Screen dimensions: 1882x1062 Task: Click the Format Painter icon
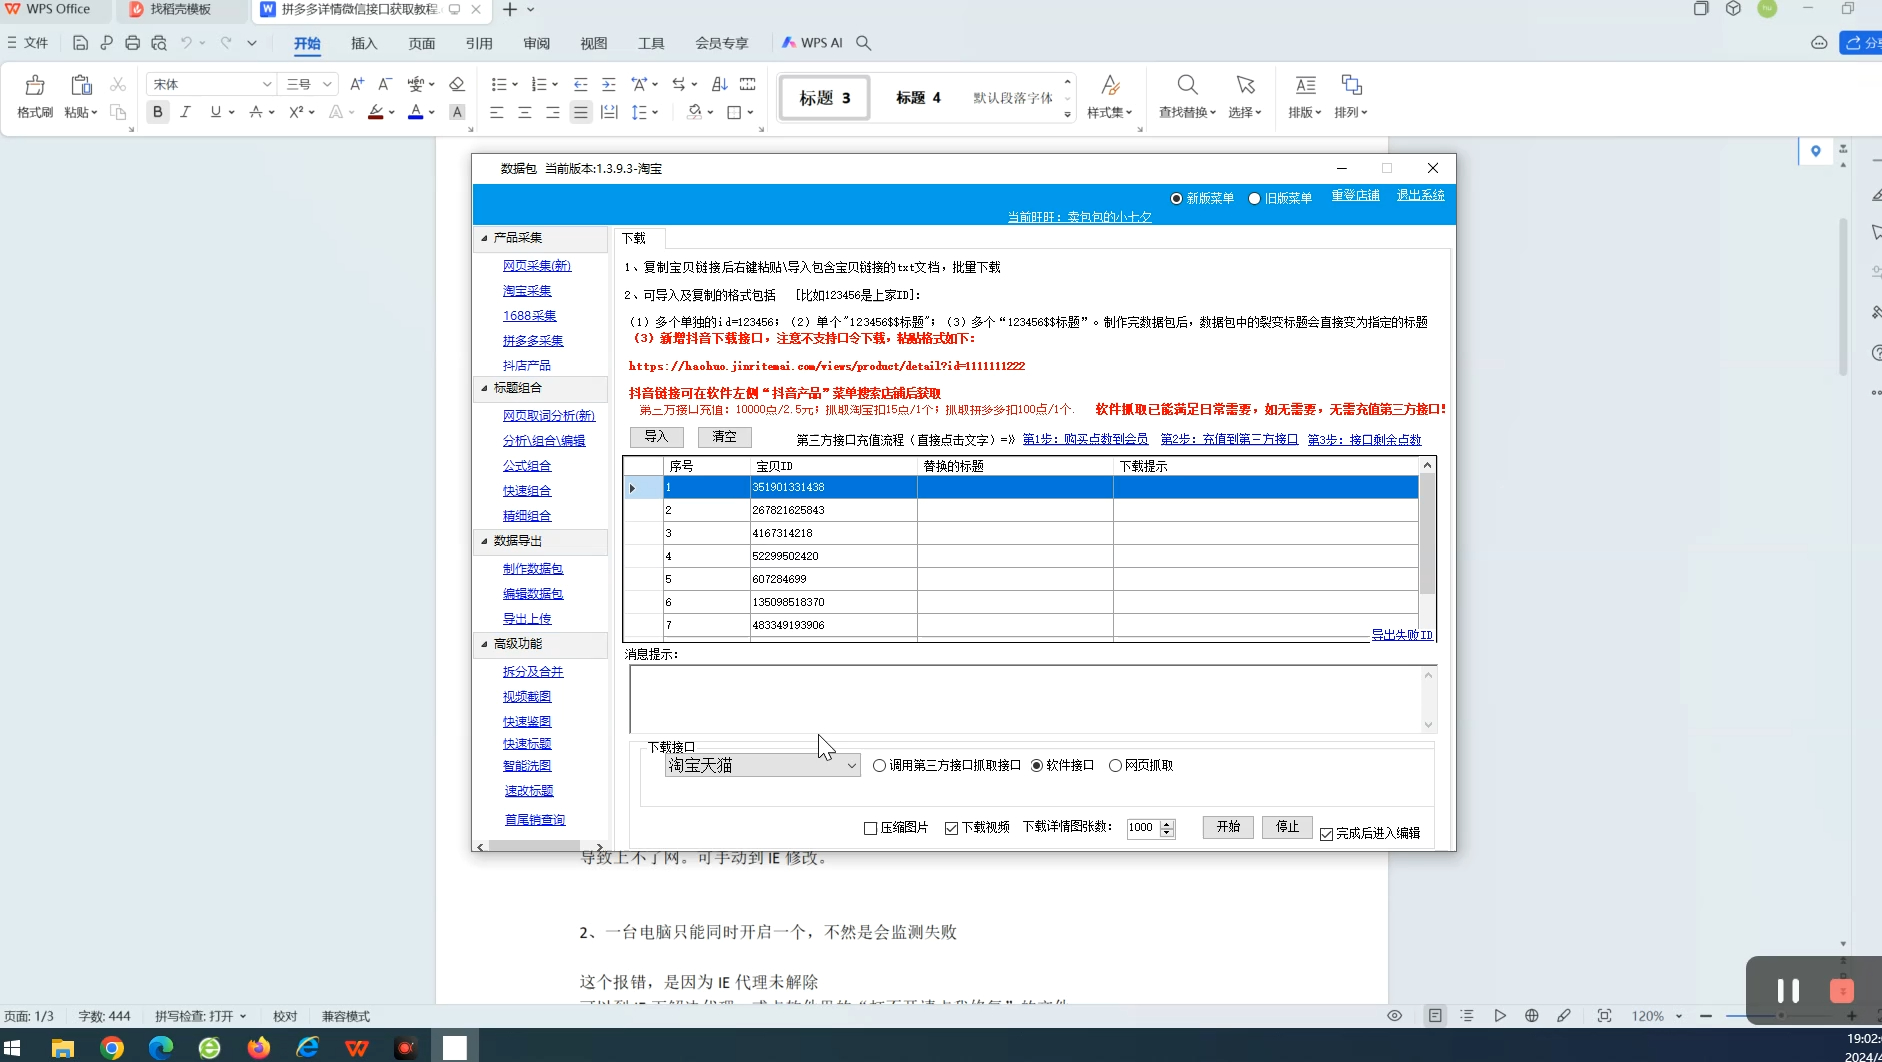coord(35,85)
